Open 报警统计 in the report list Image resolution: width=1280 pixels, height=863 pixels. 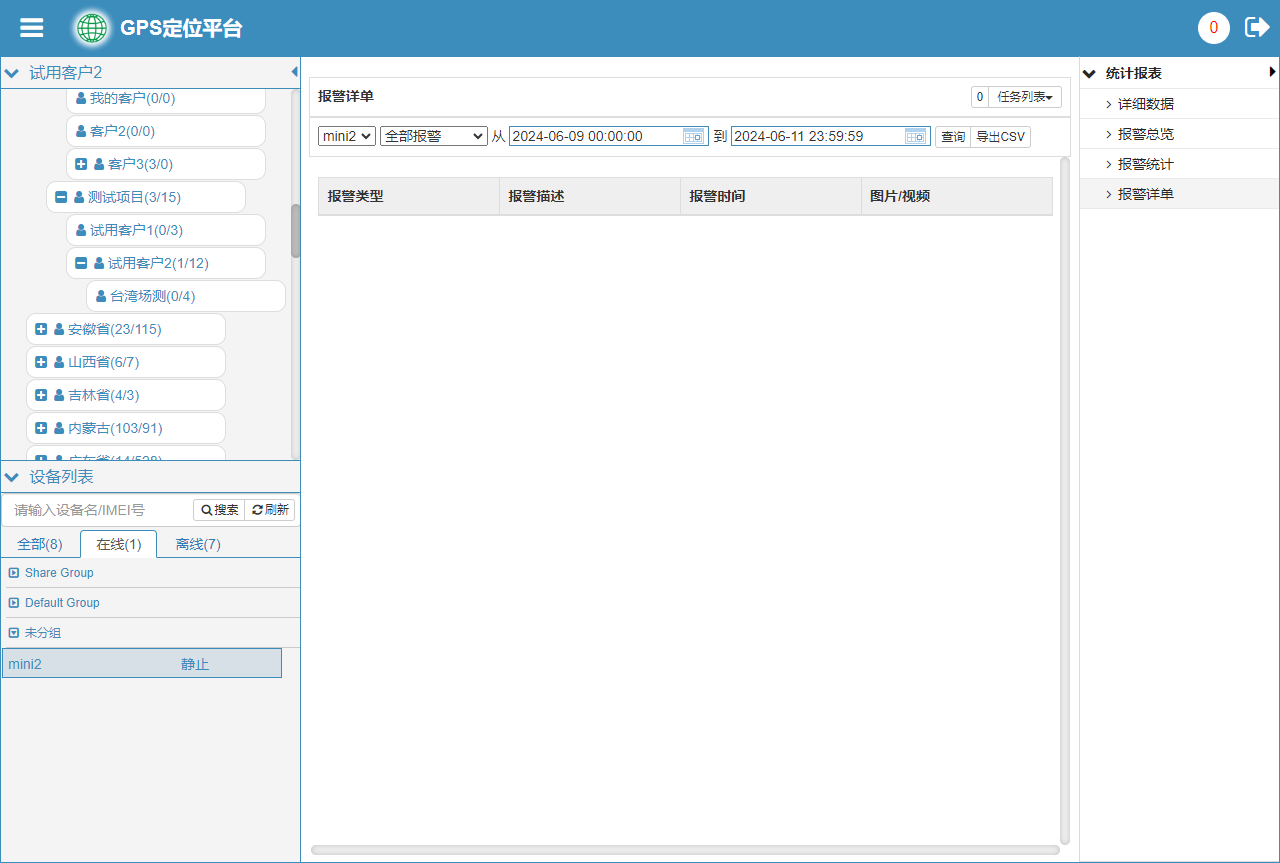[x=1145, y=164]
